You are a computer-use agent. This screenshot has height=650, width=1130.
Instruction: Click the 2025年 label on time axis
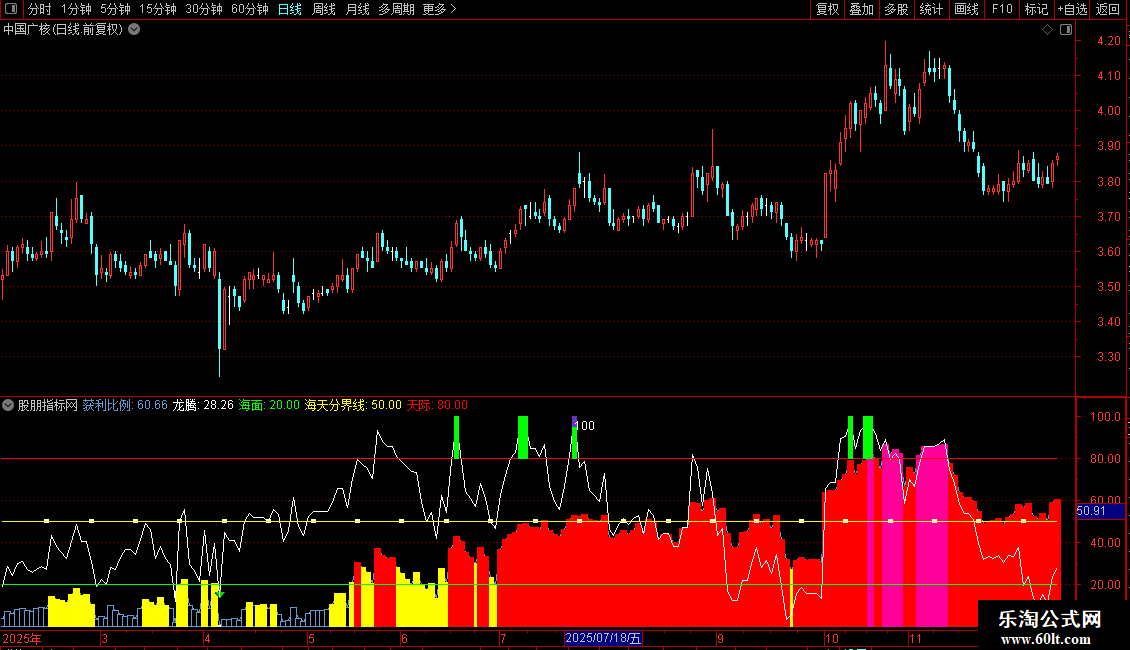[x=22, y=638]
